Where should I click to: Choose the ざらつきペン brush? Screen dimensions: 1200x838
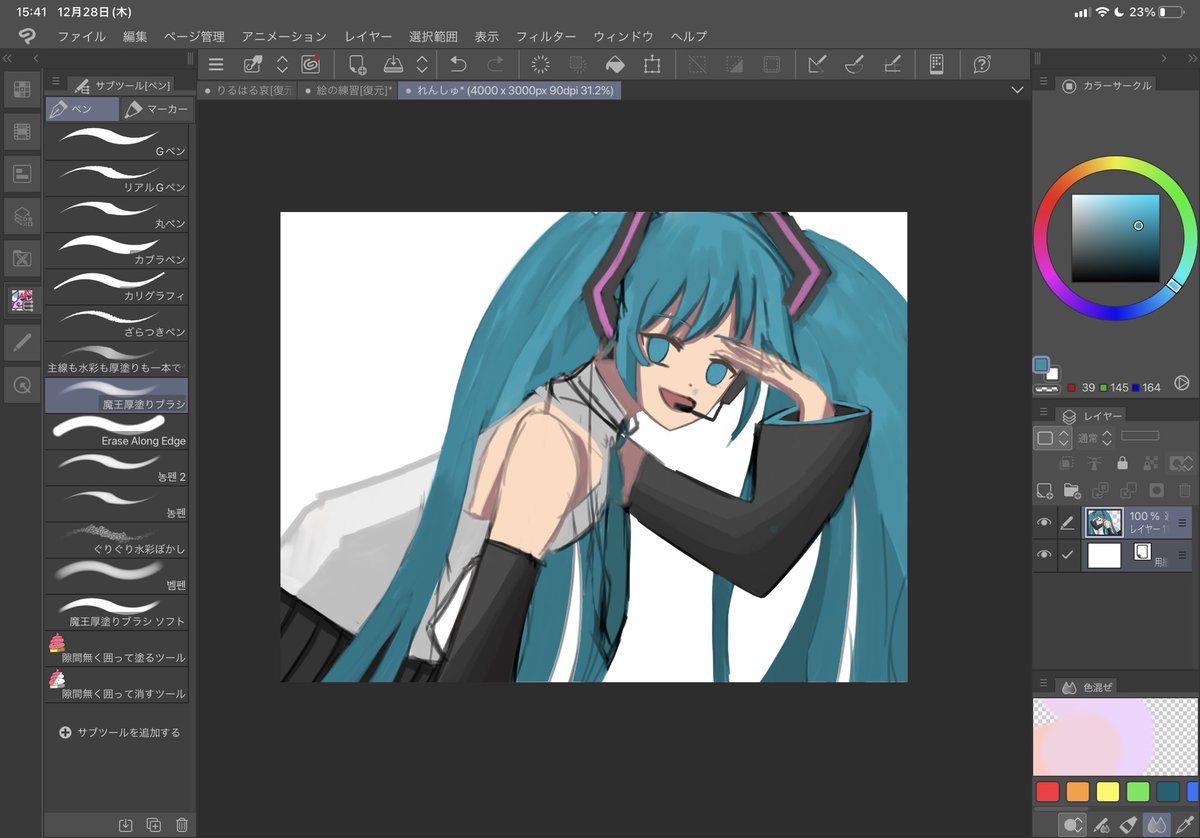coord(117,321)
